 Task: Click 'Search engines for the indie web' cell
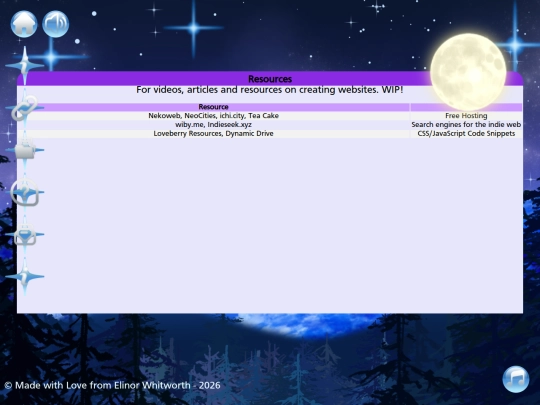pos(466,125)
